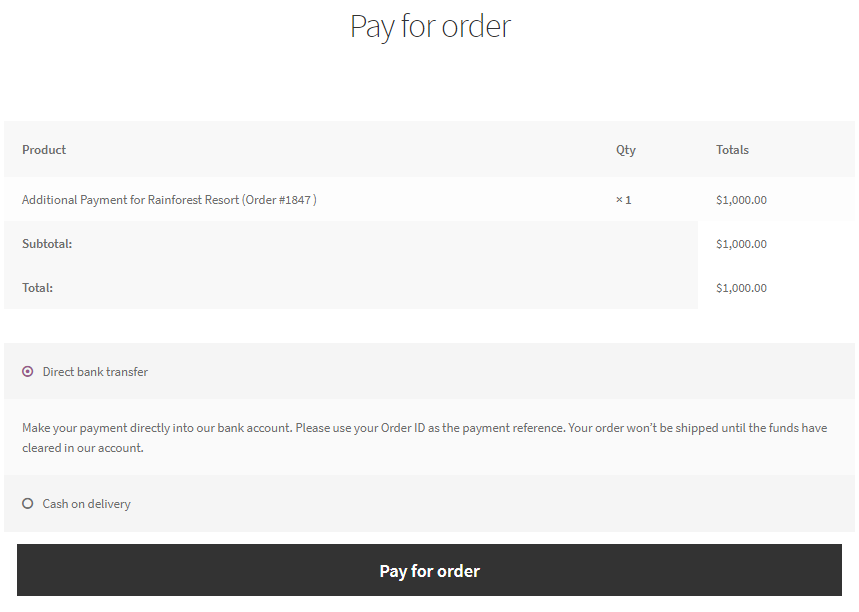The height and width of the screenshot is (612, 859).
Task: Click the ×1 quantity value
Action: pyautogui.click(x=623, y=200)
